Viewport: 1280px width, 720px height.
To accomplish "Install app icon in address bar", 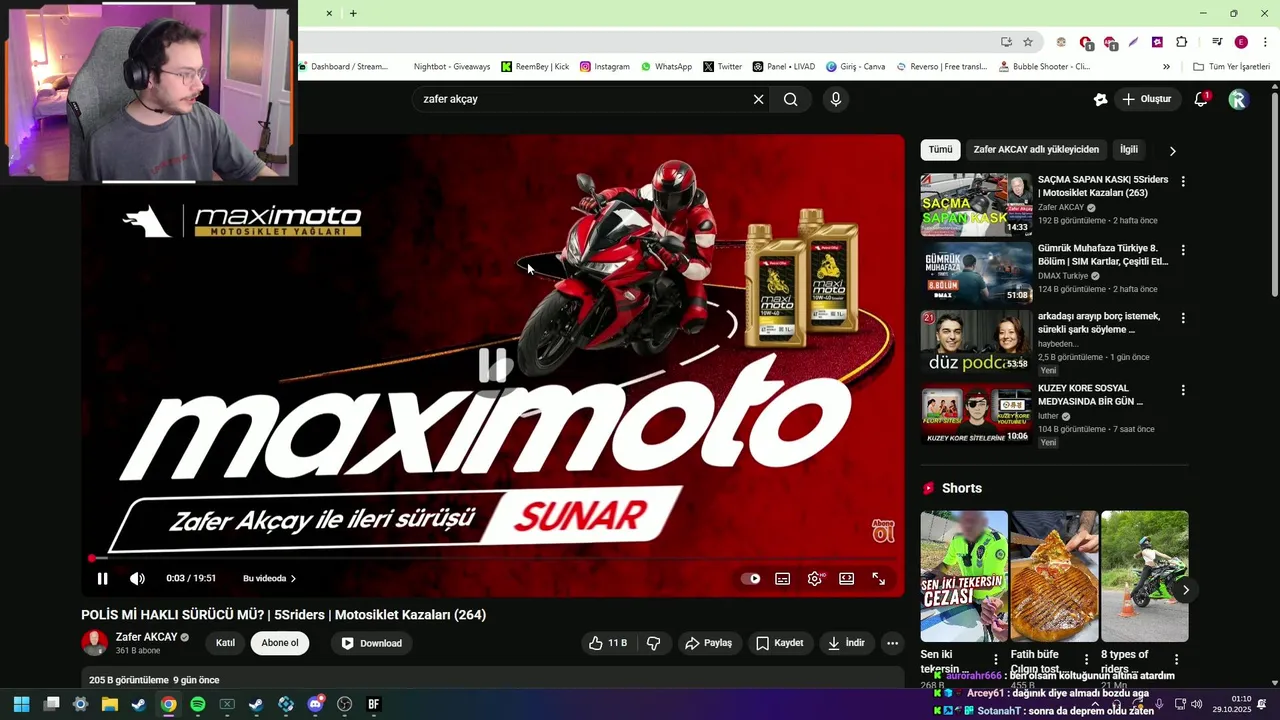I will pyautogui.click(x=1006, y=42).
